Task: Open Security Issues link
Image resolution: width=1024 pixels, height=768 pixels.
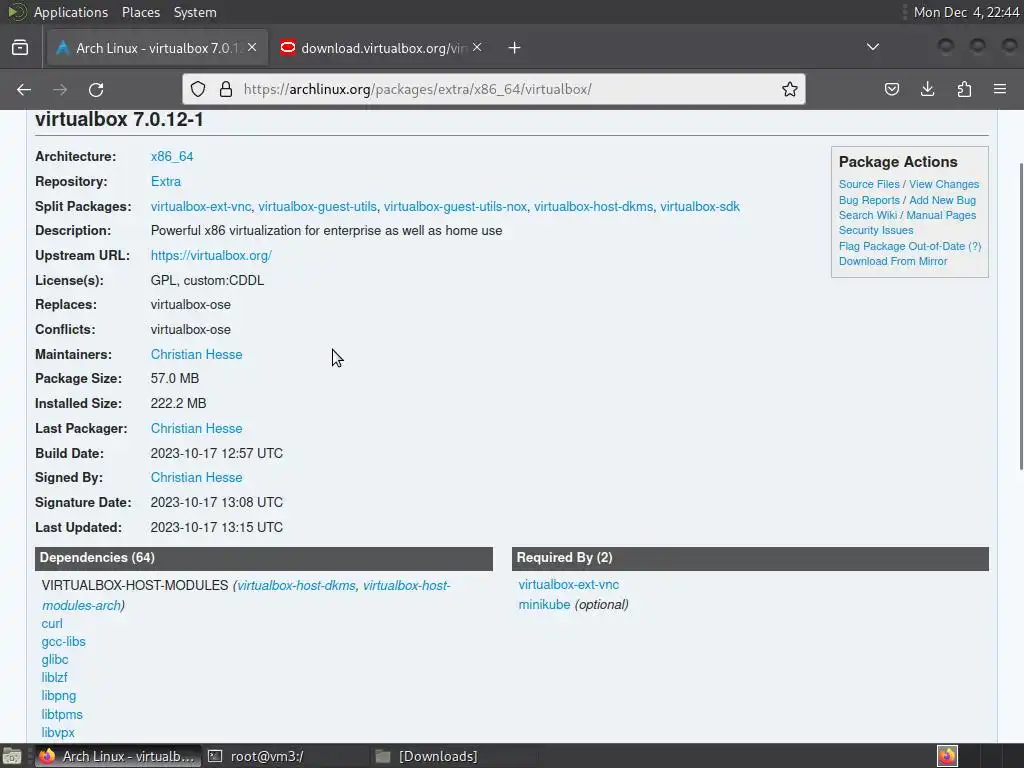Action: tap(876, 230)
